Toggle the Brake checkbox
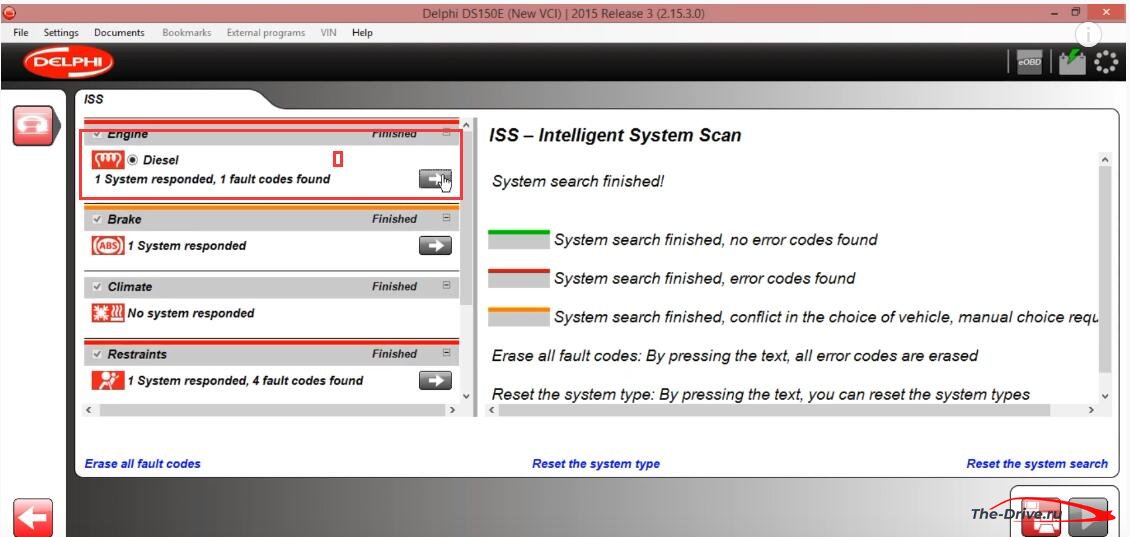The height and width of the screenshot is (537, 1130). coord(97,219)
